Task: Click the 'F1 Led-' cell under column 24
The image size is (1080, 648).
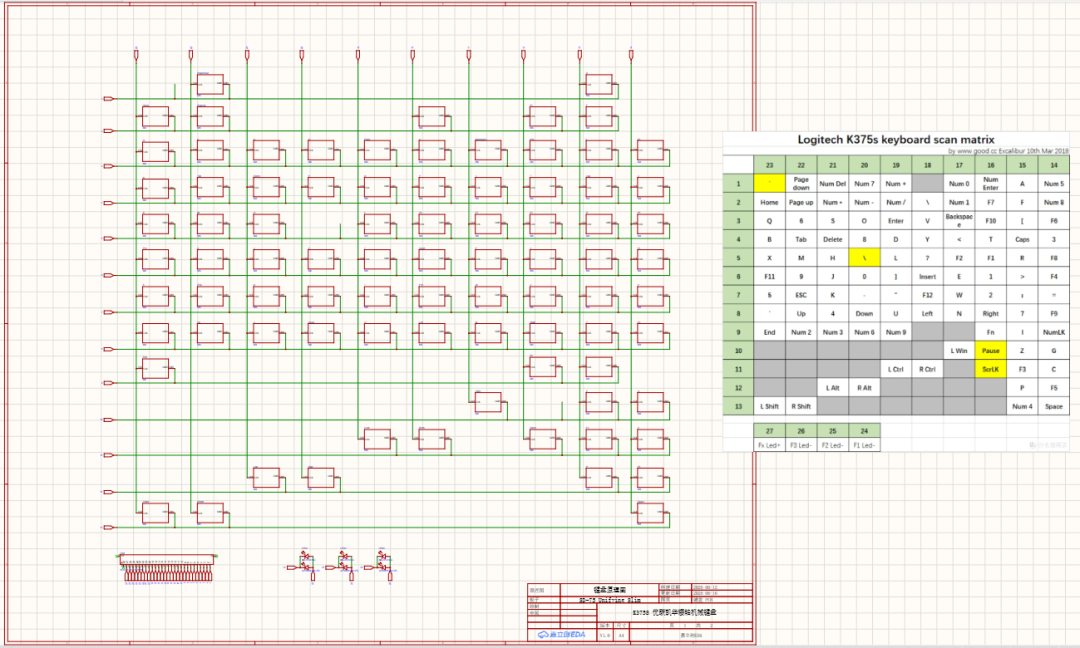Action: (864, 446)
